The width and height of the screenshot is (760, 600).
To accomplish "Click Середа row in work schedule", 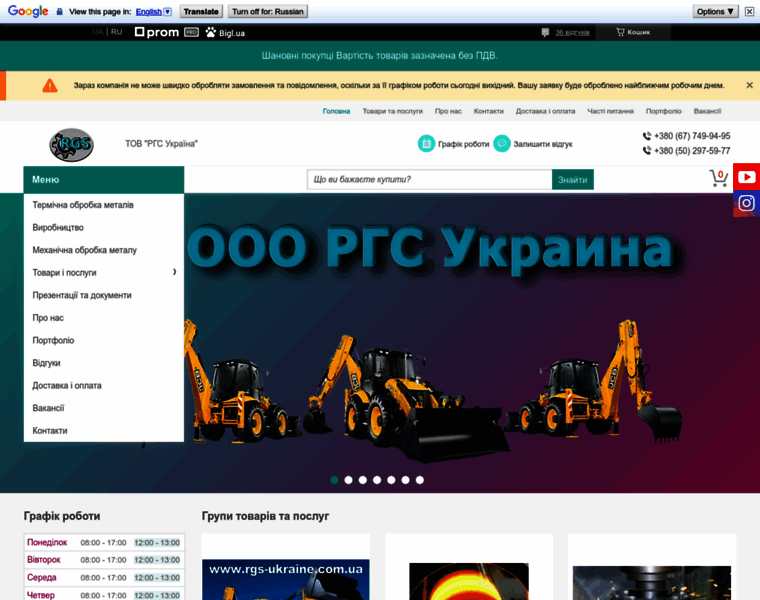I will (x=104, y=577).
